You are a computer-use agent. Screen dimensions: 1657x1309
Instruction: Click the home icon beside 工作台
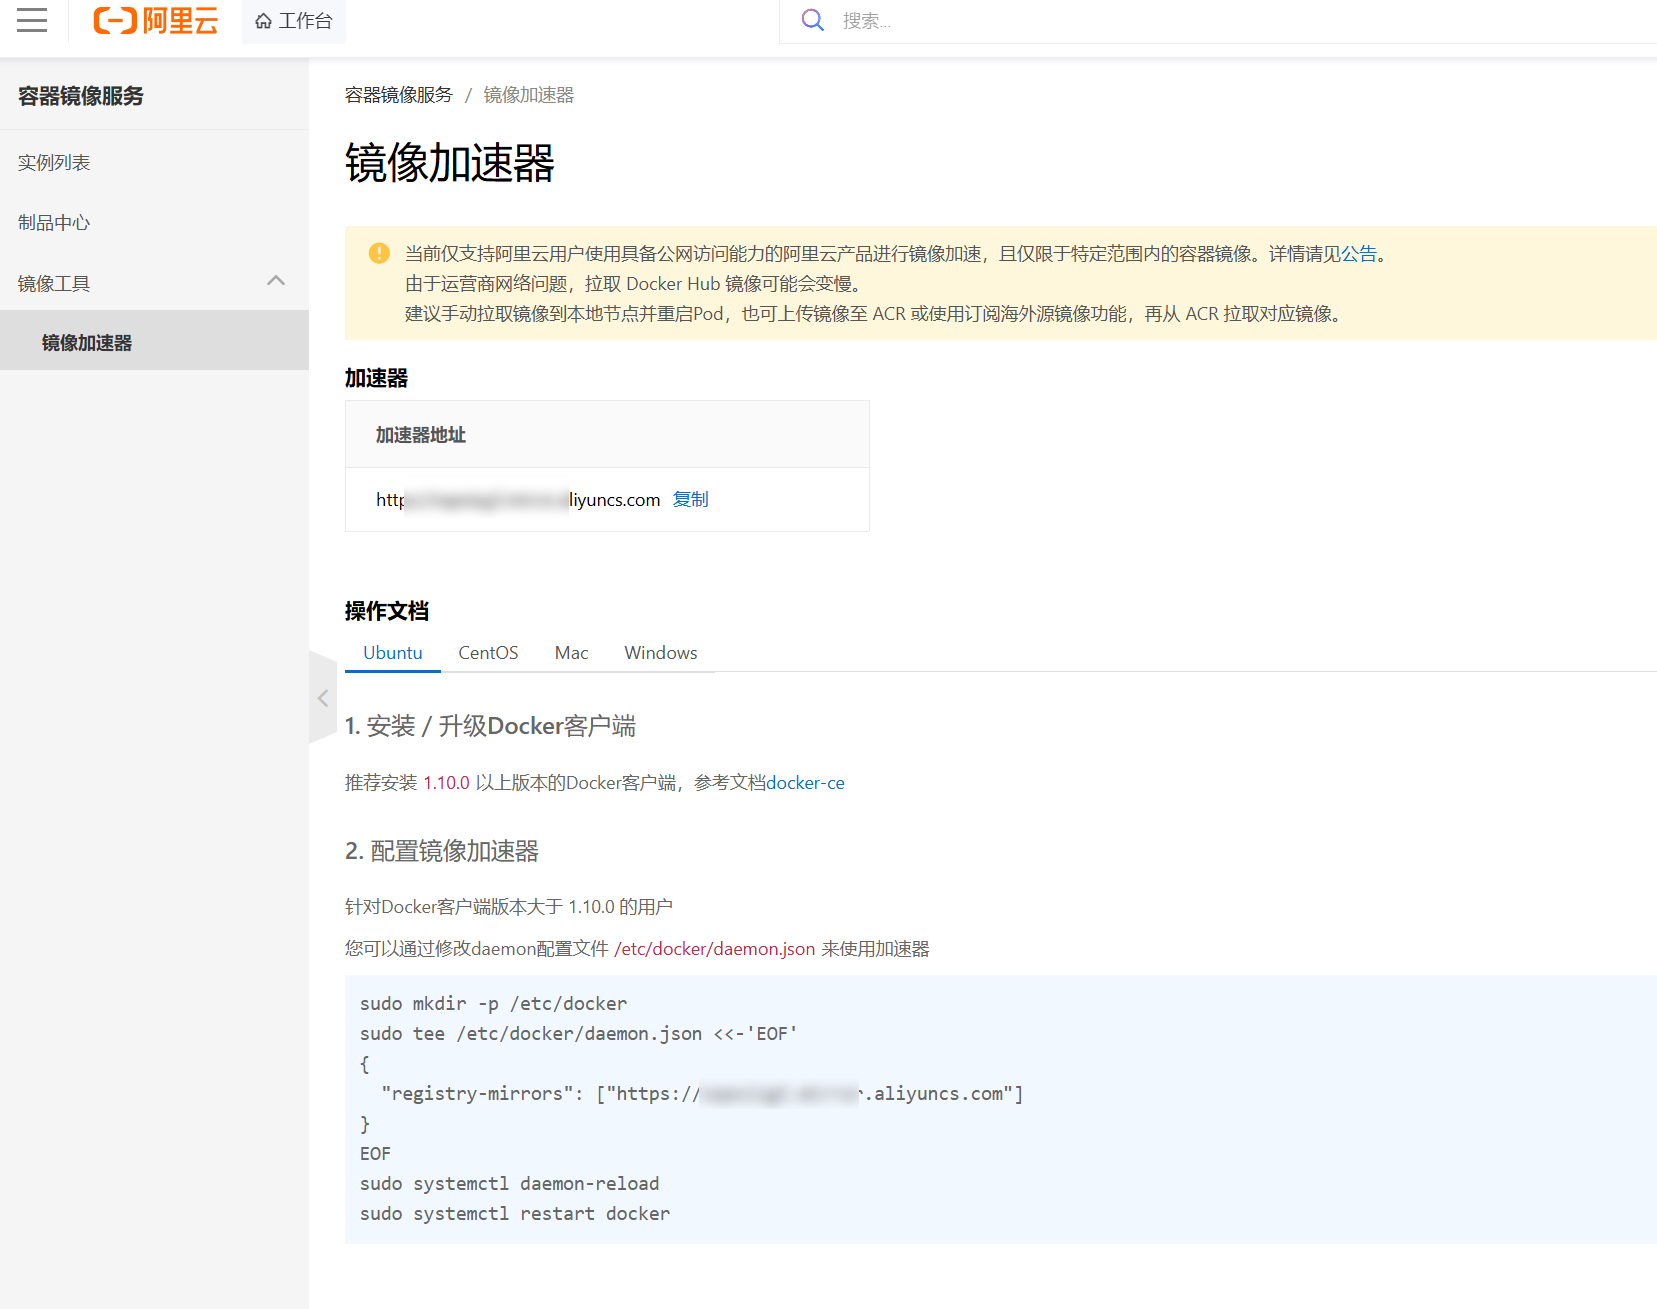pos(263,21)
